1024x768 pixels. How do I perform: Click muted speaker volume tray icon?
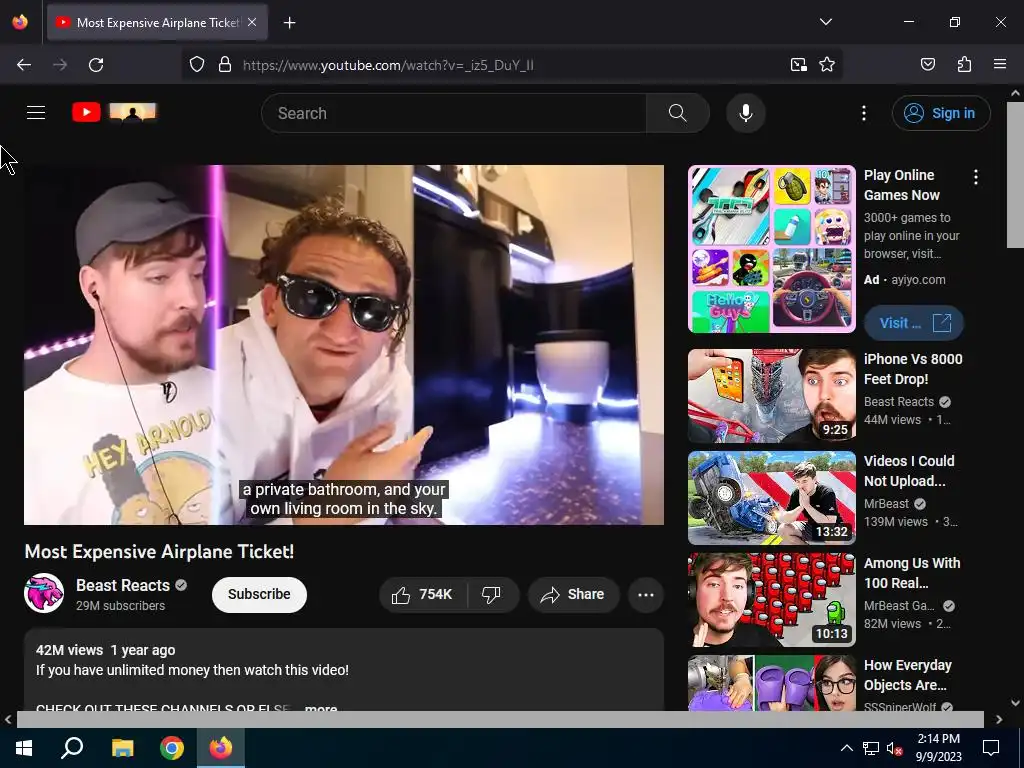[895, 748]
